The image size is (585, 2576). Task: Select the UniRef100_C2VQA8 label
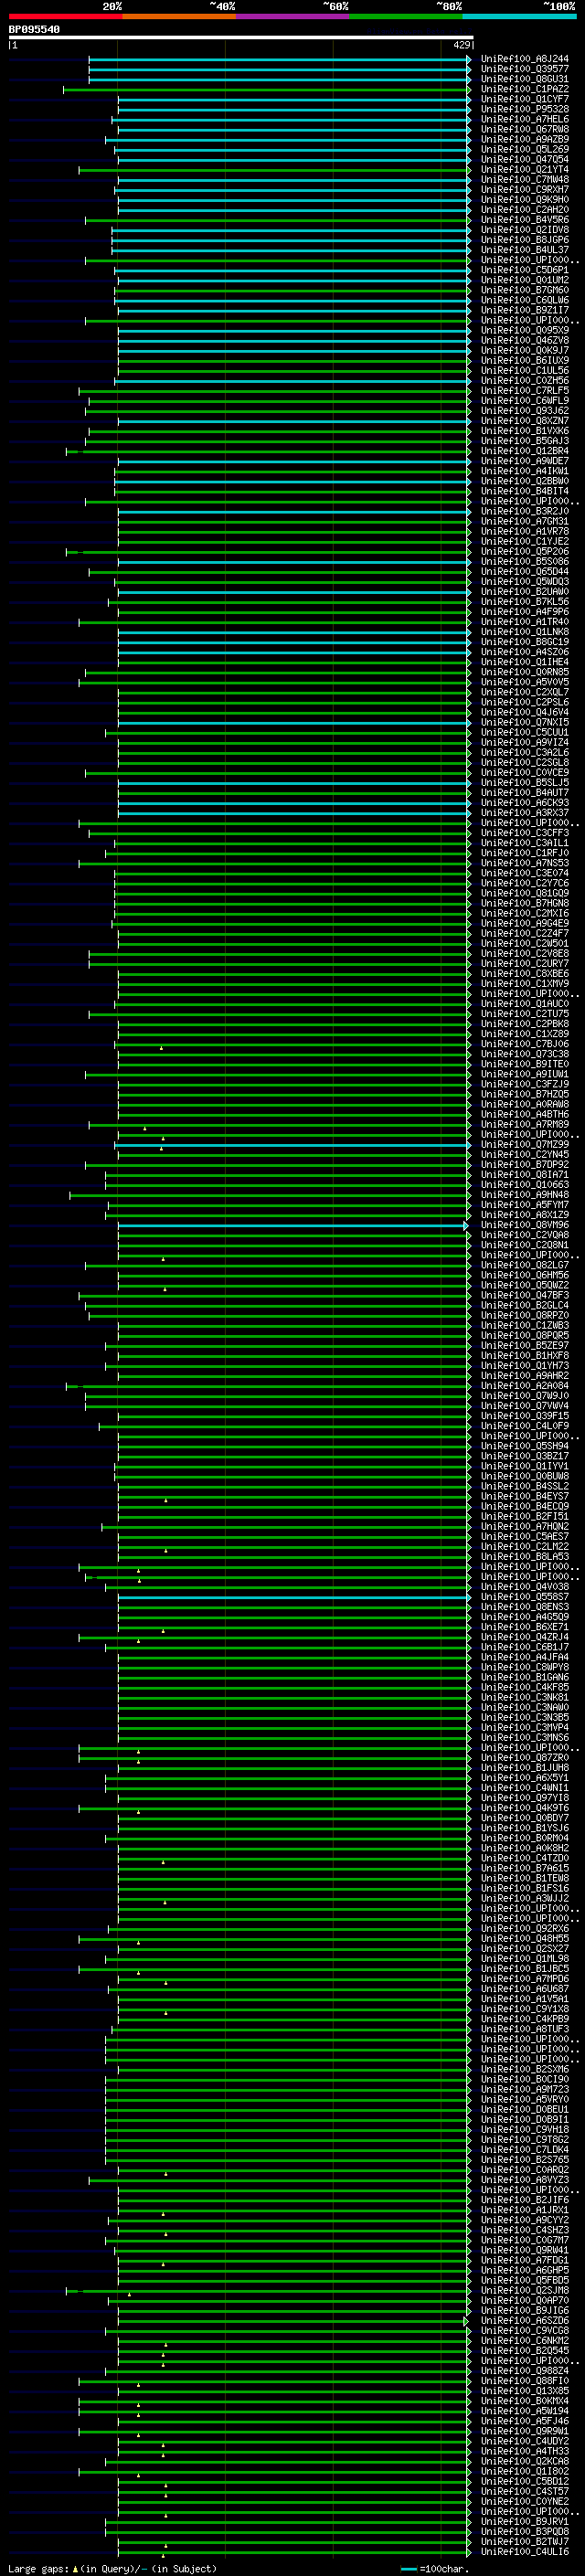point(524,1235)
